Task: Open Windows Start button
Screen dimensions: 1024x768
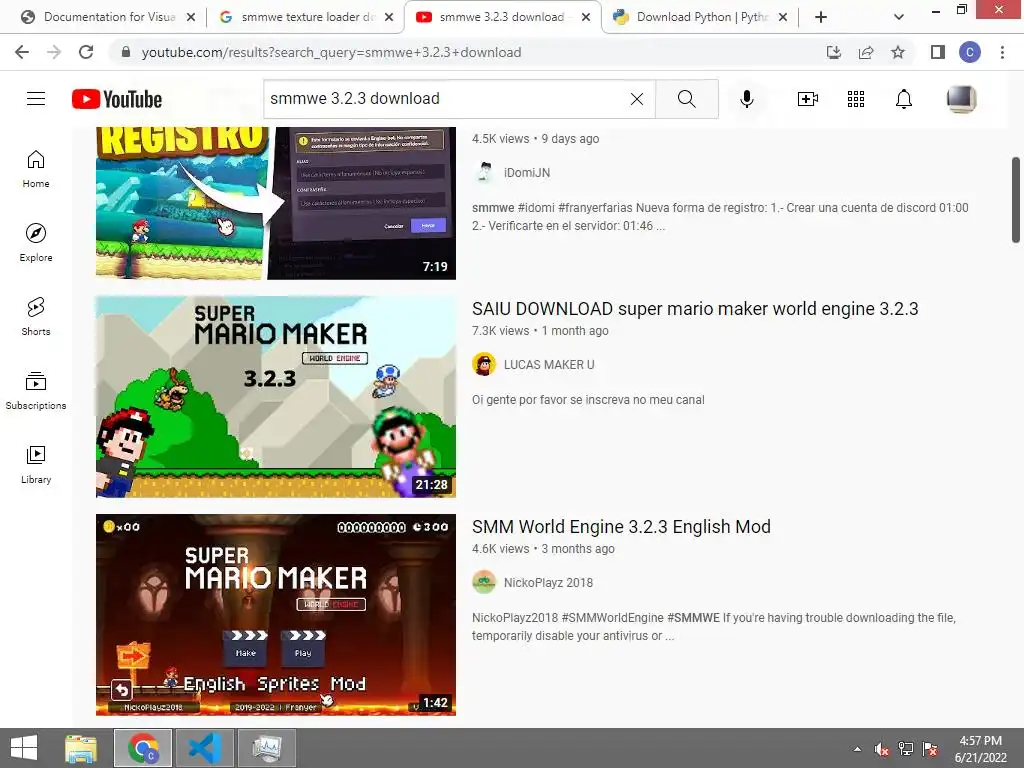Action: [24, 748]
